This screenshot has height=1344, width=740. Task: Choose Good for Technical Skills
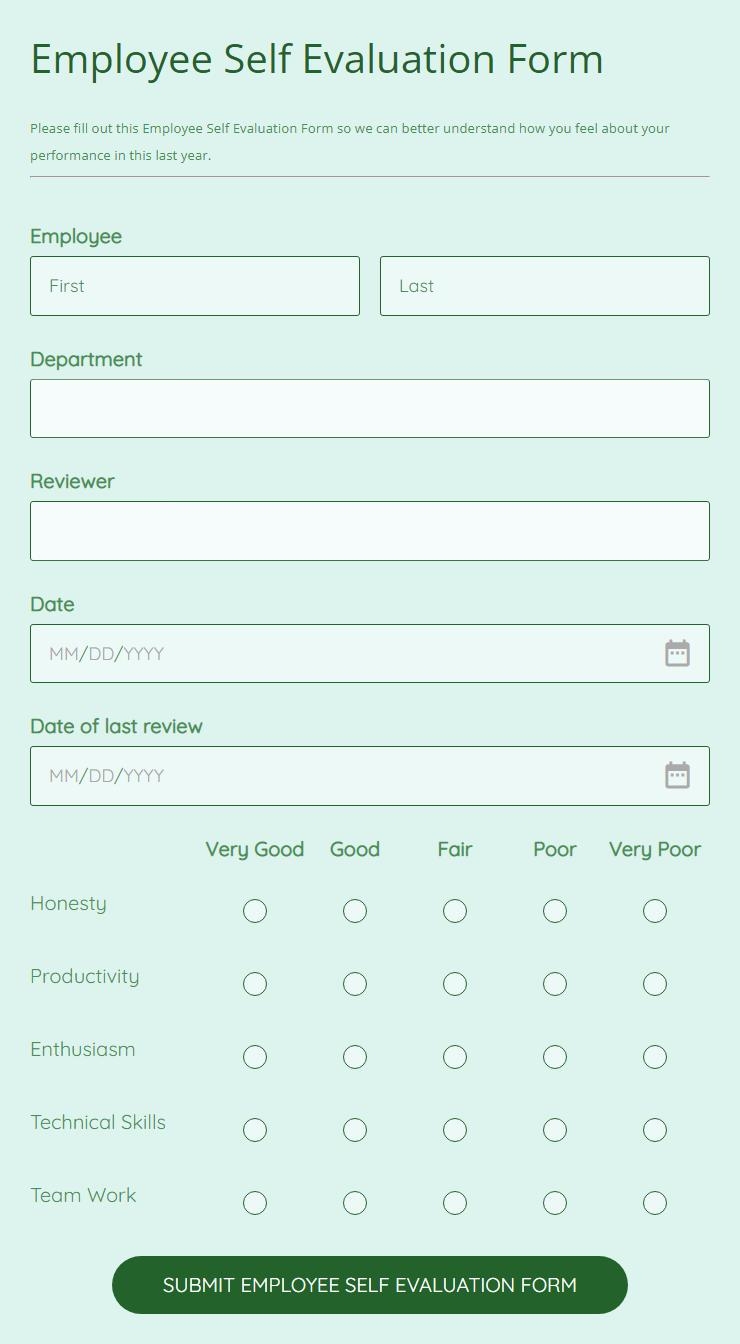click(355, 1130)
